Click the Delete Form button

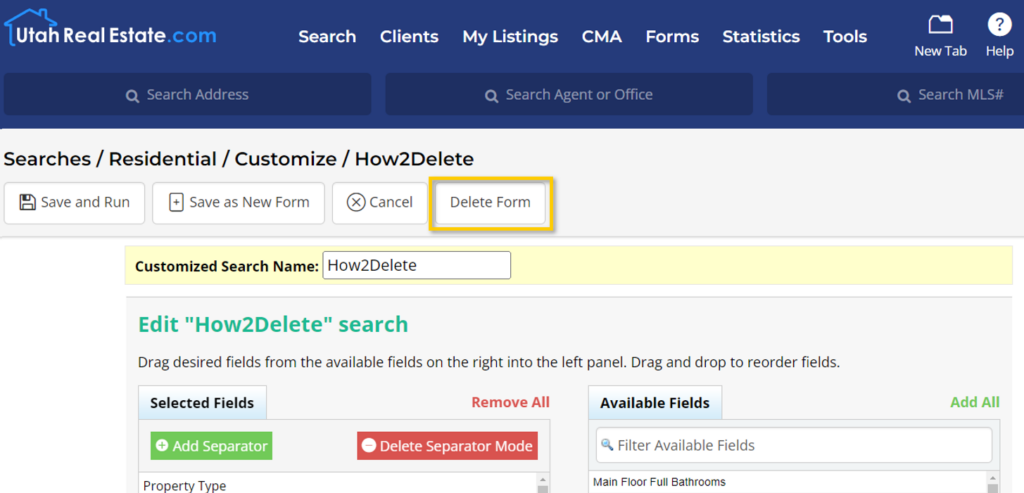click(x=490, y=202)
